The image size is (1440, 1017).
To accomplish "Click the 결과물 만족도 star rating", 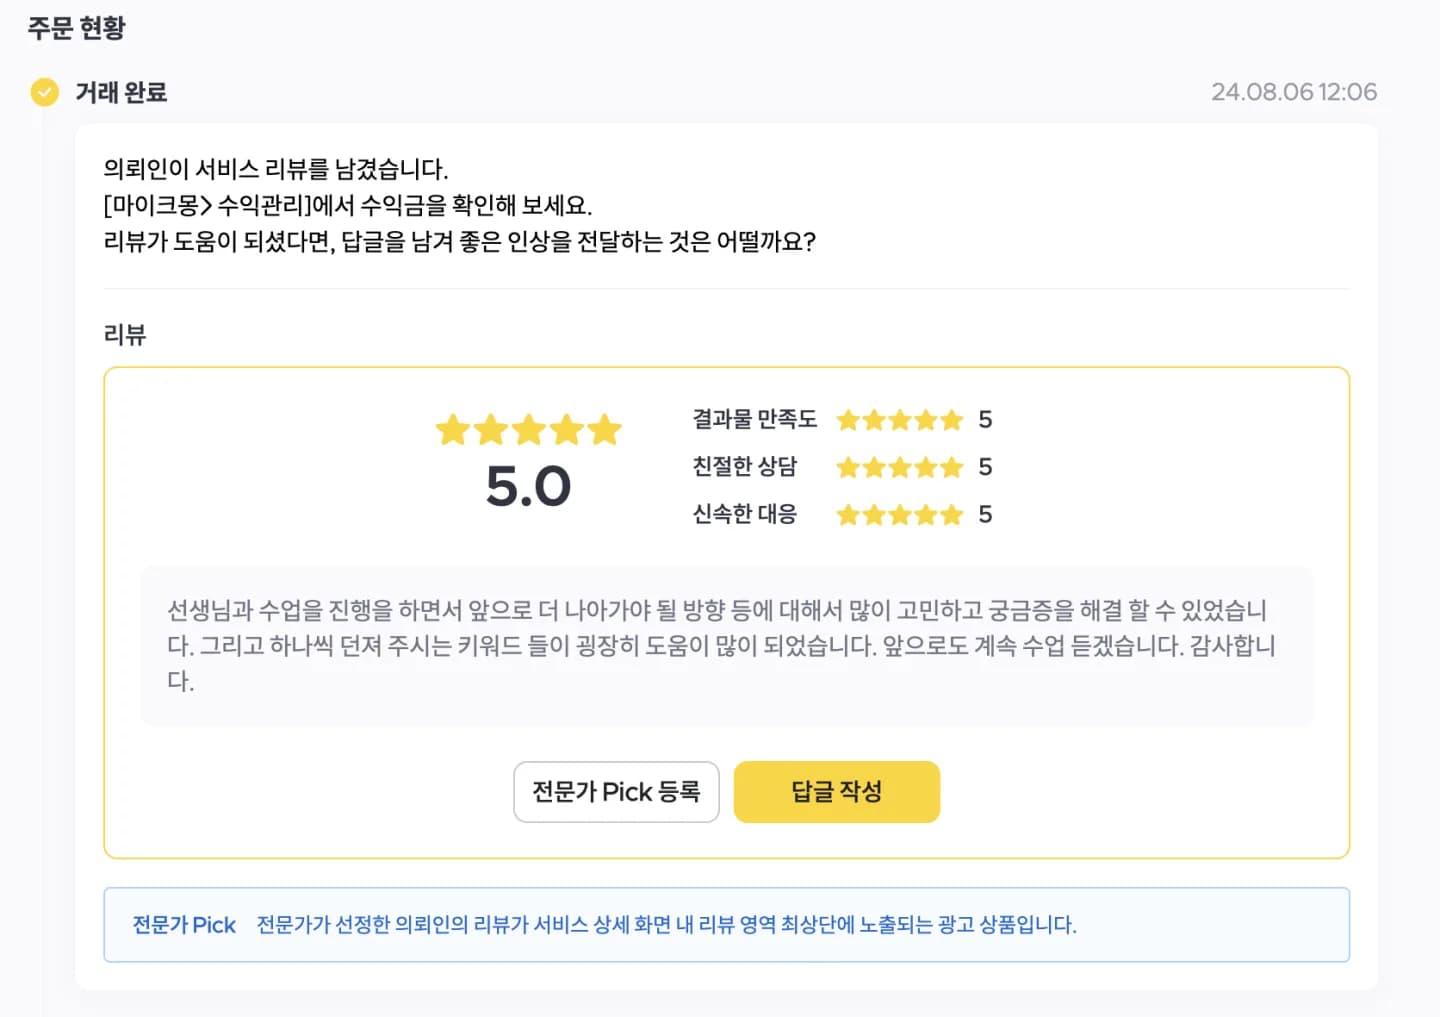I will [x=900, y=420].
